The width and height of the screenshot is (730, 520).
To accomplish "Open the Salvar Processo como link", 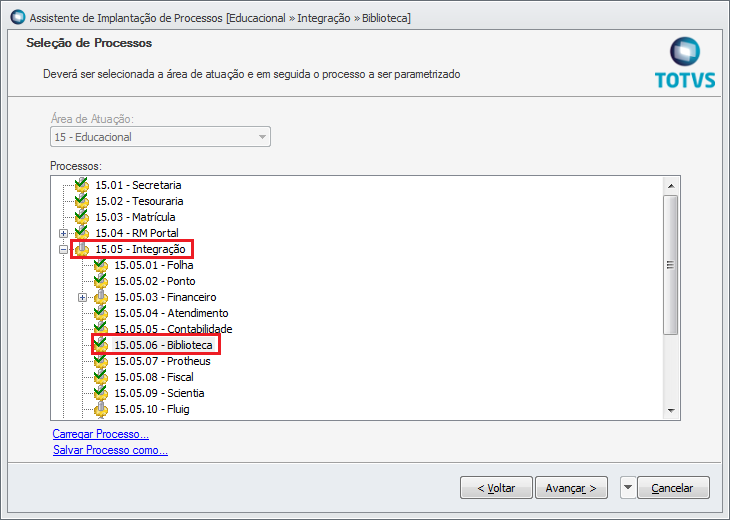I will click(110, 450).
